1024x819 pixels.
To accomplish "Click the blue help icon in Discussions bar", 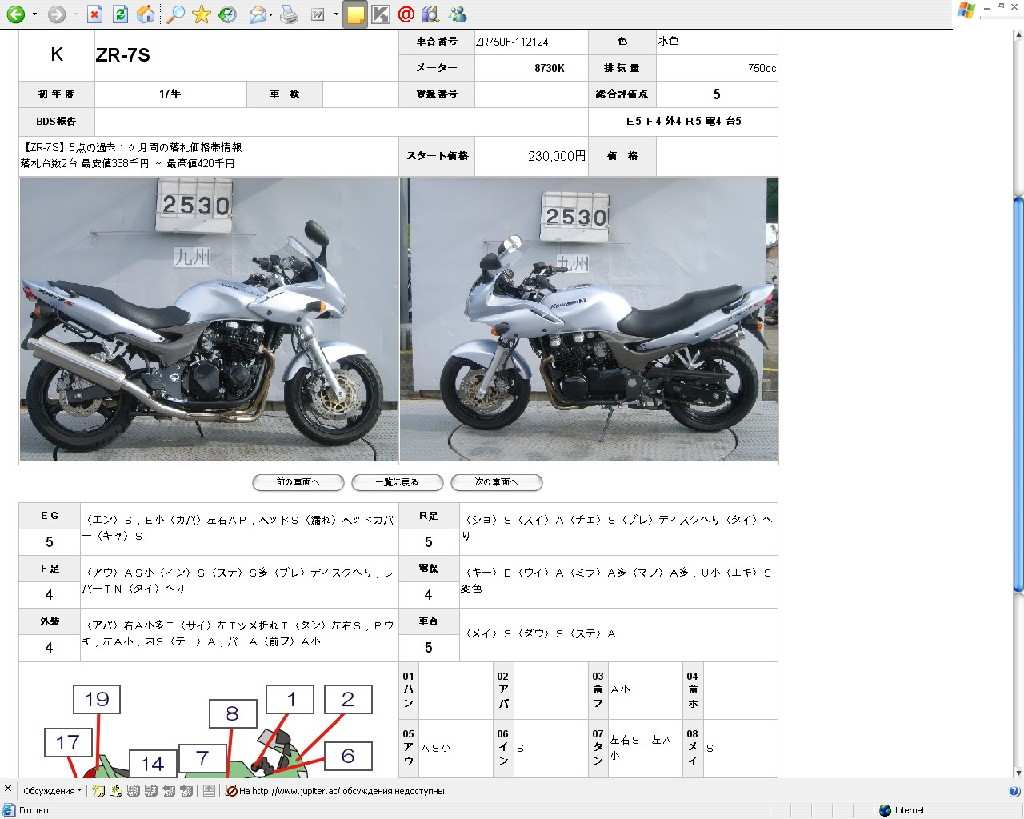I will (1015, 791).
